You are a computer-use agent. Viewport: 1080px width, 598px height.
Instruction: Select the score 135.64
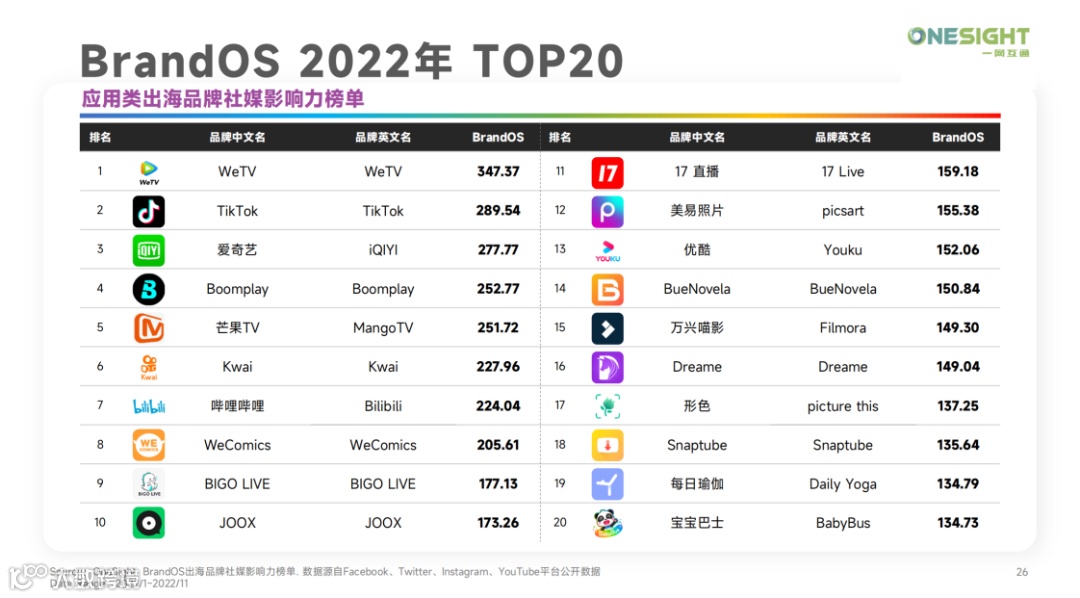pyautogui.click(x=958, y=445)
